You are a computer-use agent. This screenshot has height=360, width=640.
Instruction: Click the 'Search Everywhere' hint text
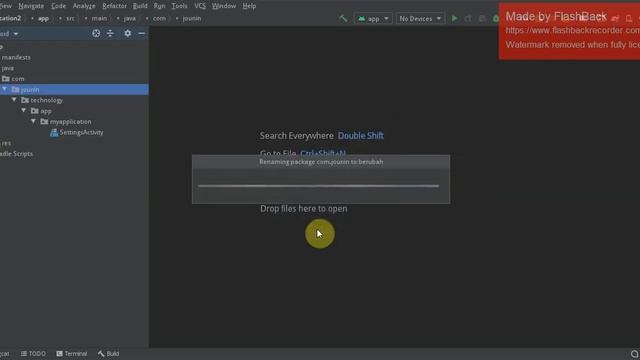pyautogui.click(x=297, y=136)
